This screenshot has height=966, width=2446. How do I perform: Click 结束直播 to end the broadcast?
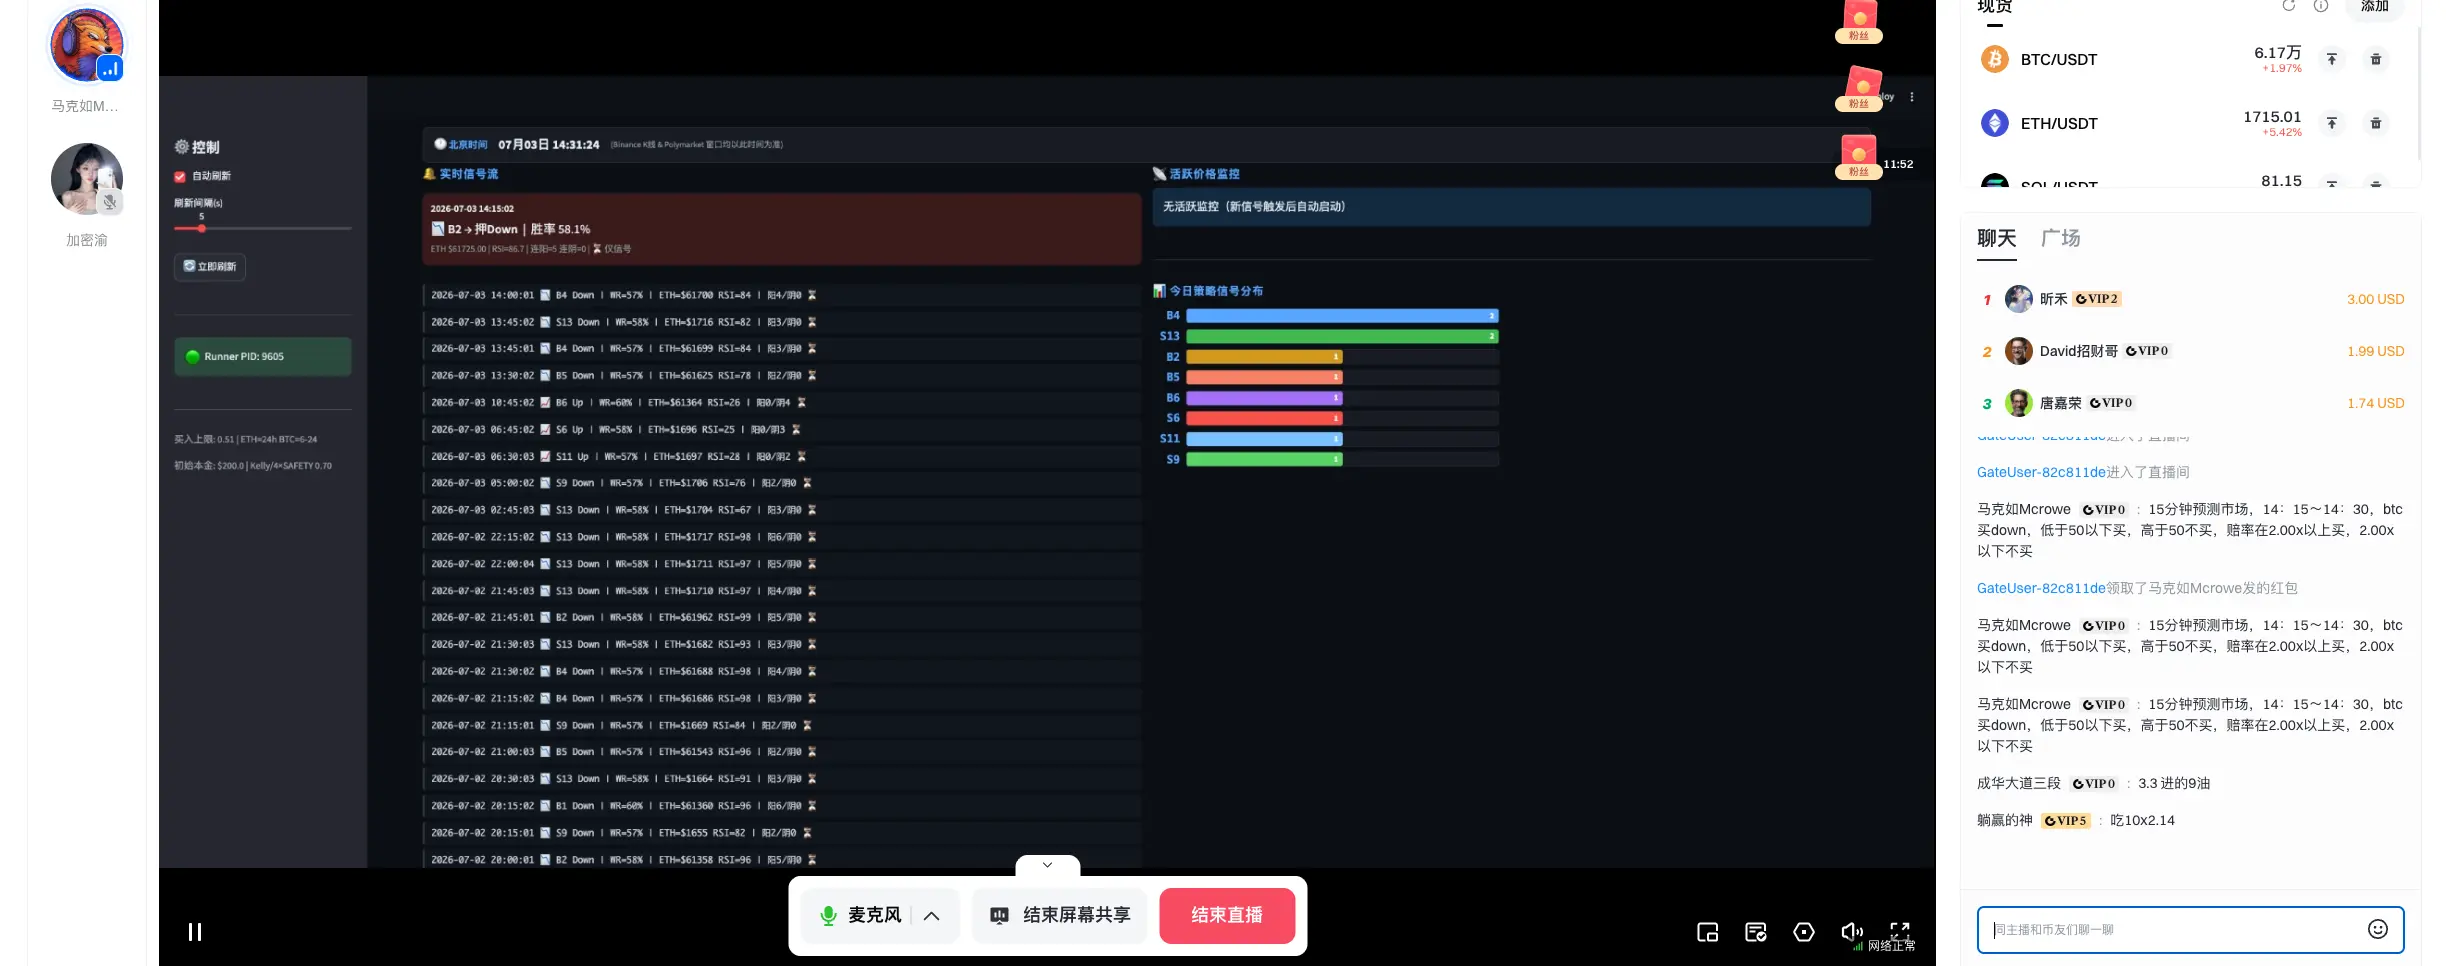coord(1227,915)
